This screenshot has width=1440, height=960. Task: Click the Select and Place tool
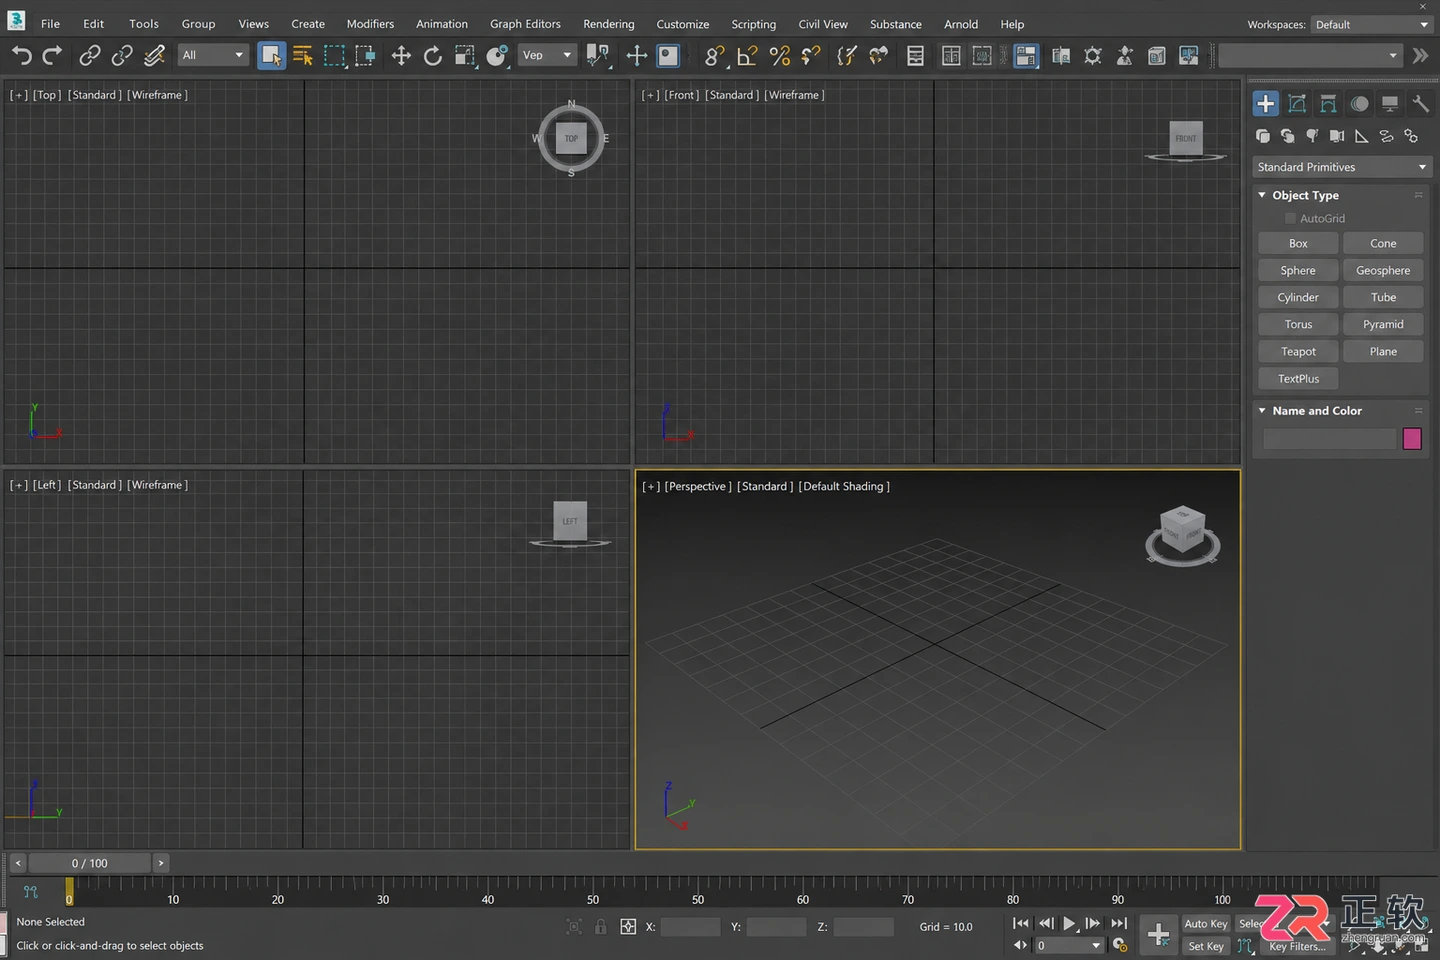(497, 56)
